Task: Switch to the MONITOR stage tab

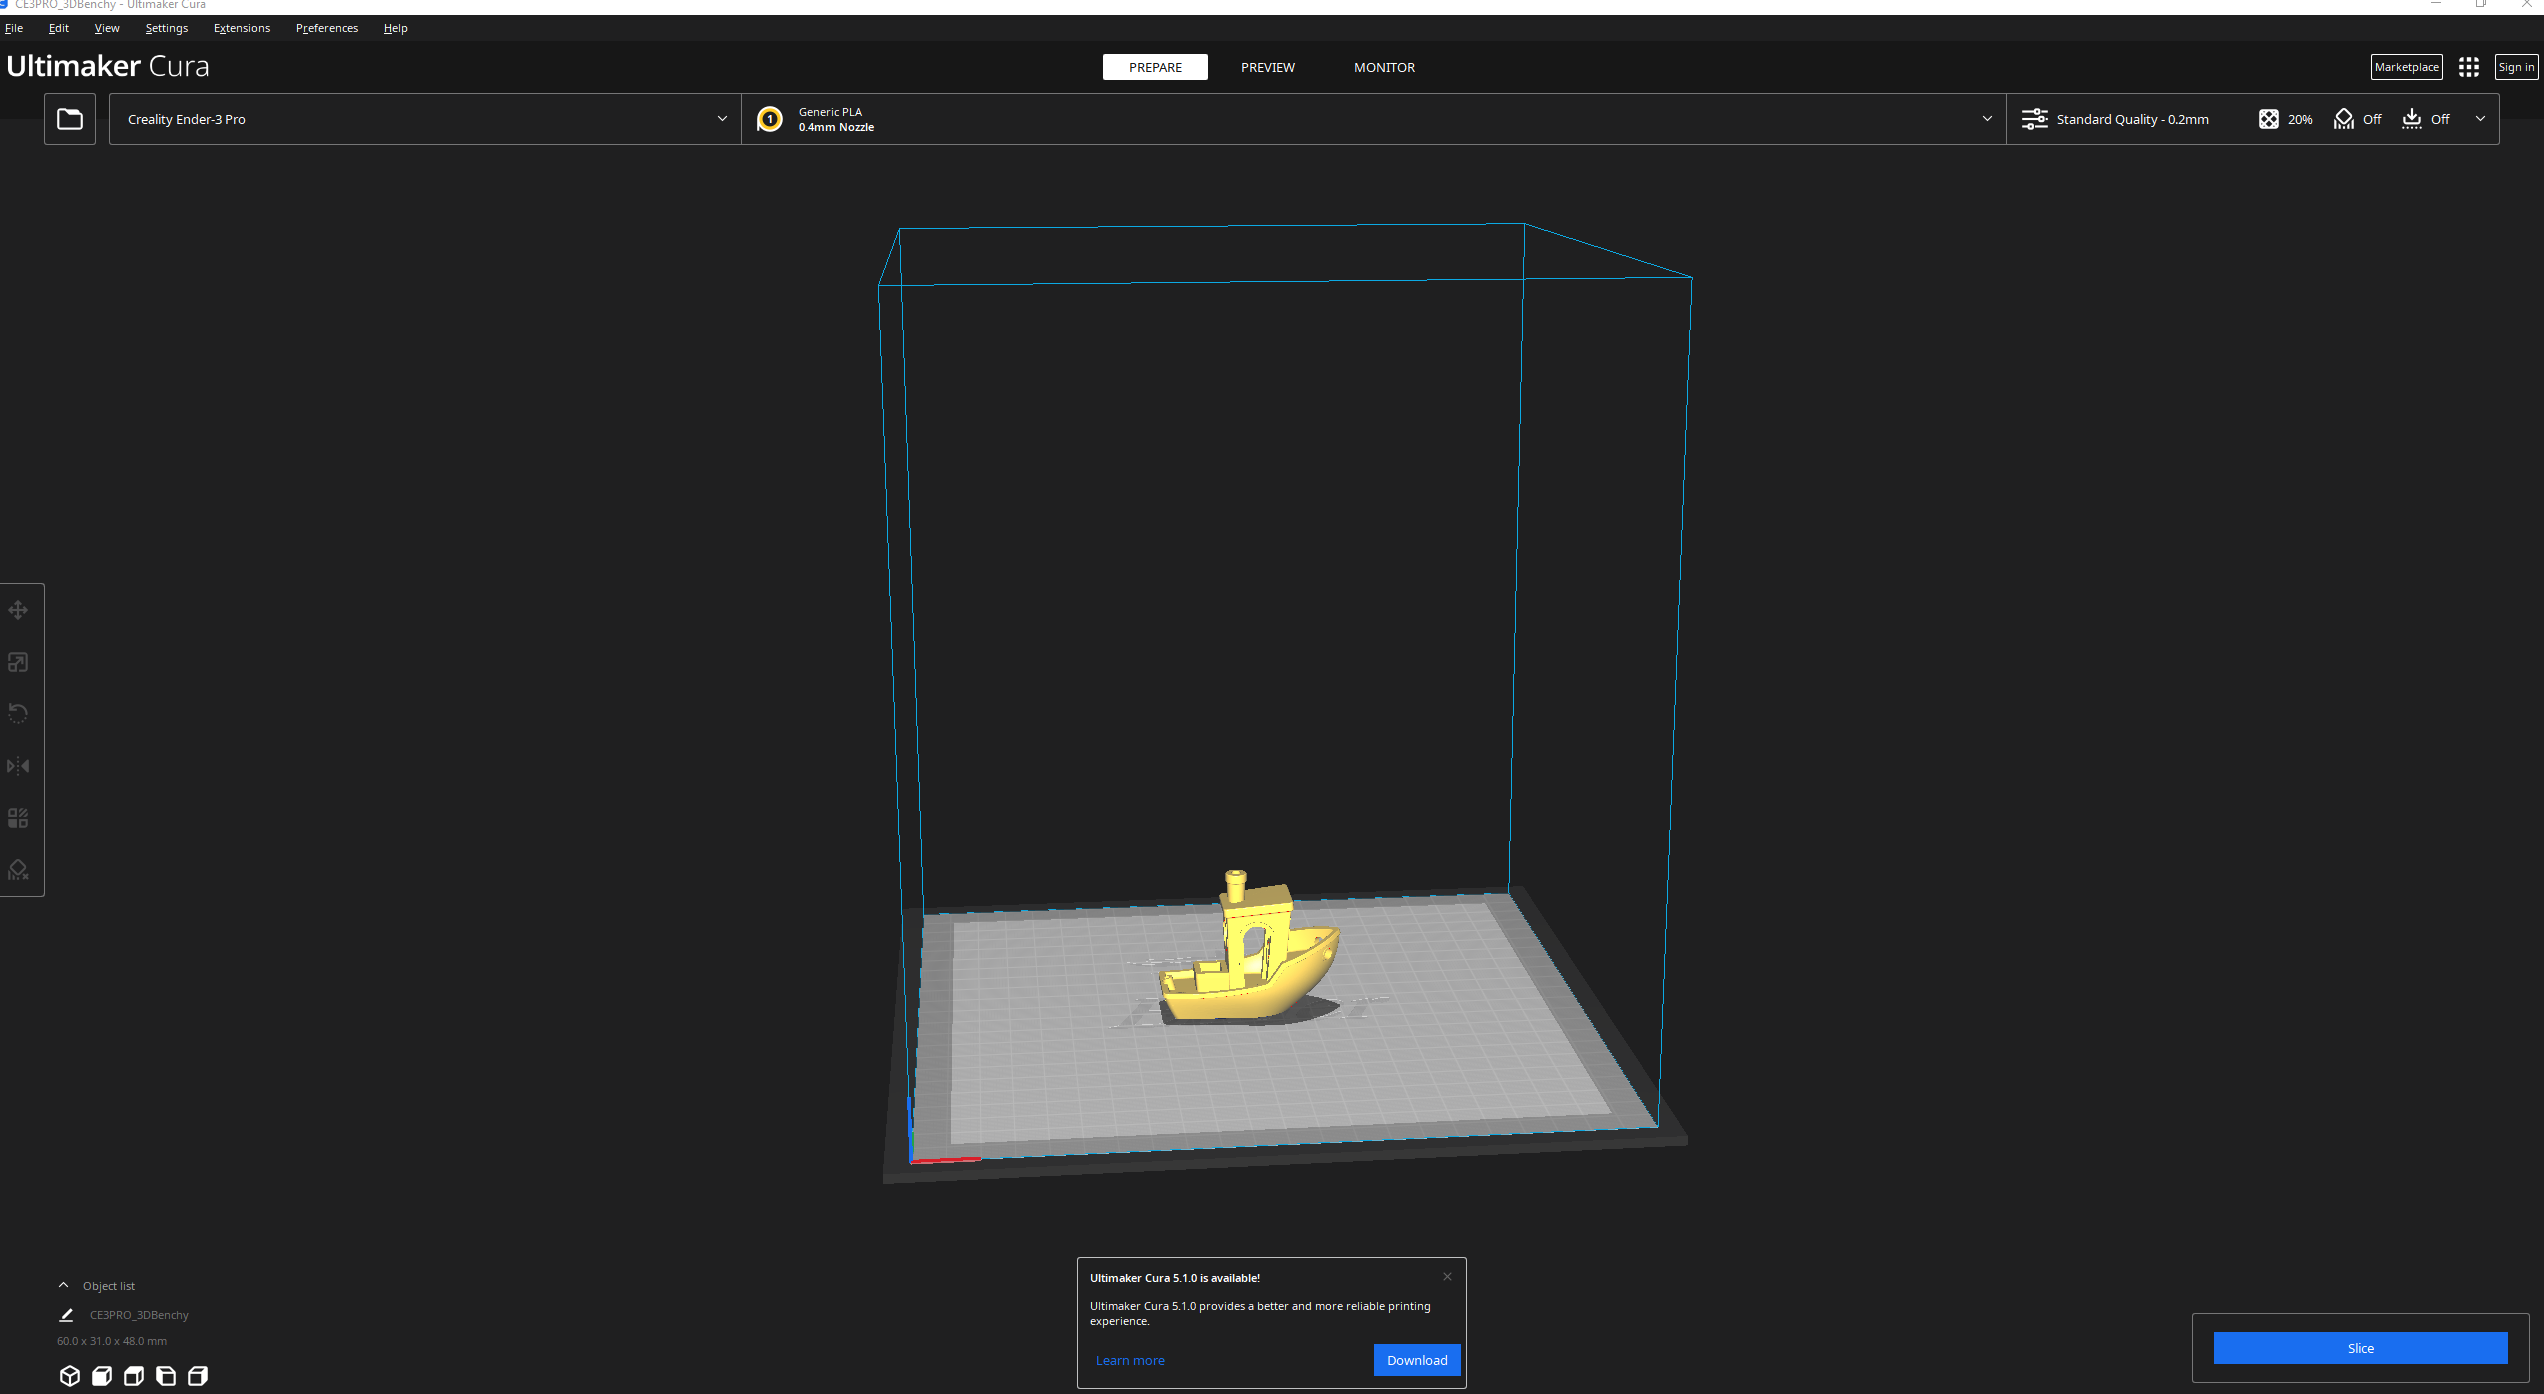Action: 1384,67
